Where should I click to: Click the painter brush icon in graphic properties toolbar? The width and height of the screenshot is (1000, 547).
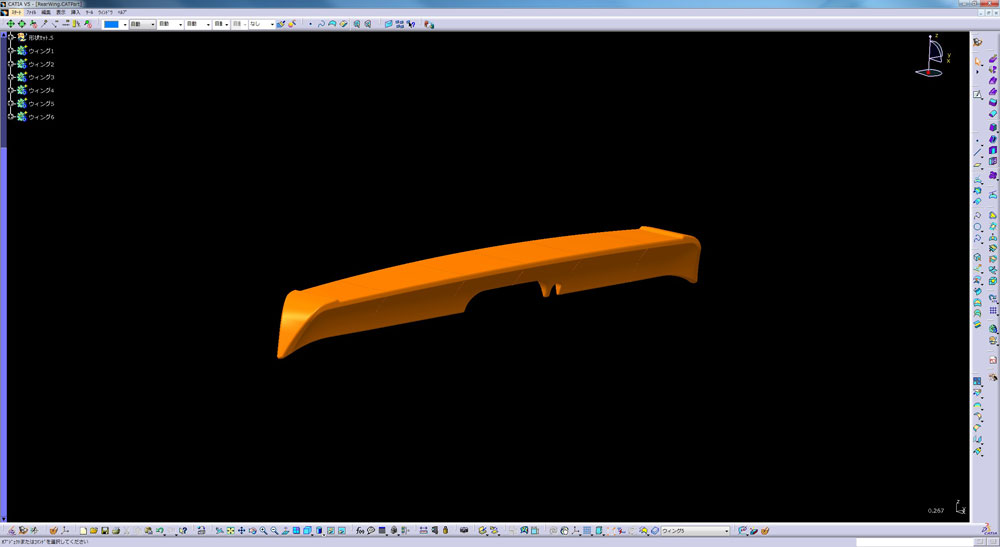[281, 24]
